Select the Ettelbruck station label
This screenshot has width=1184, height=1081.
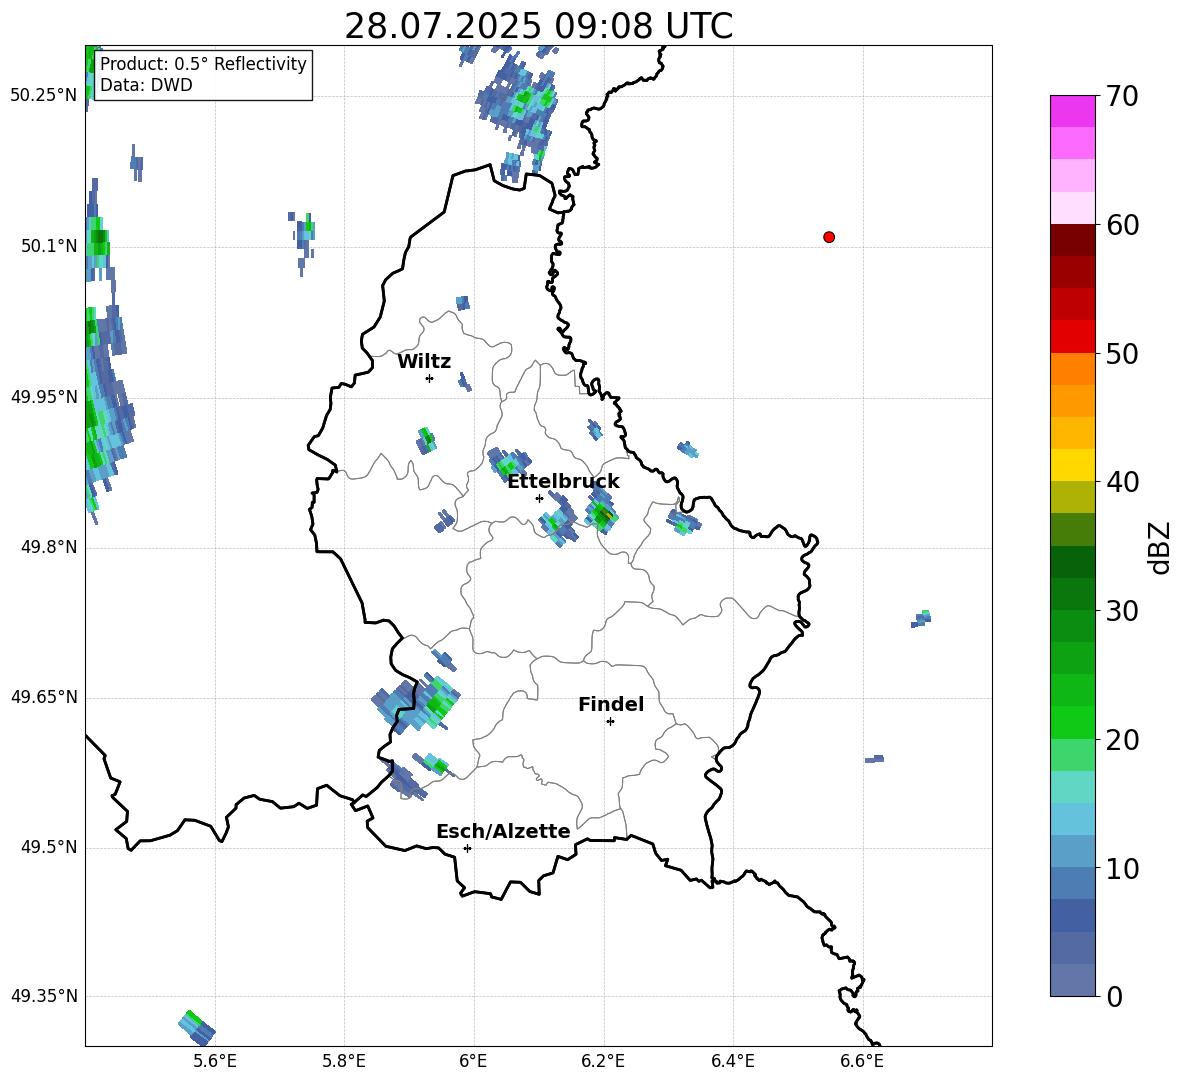pyautogui.click(x=563, y=482)
